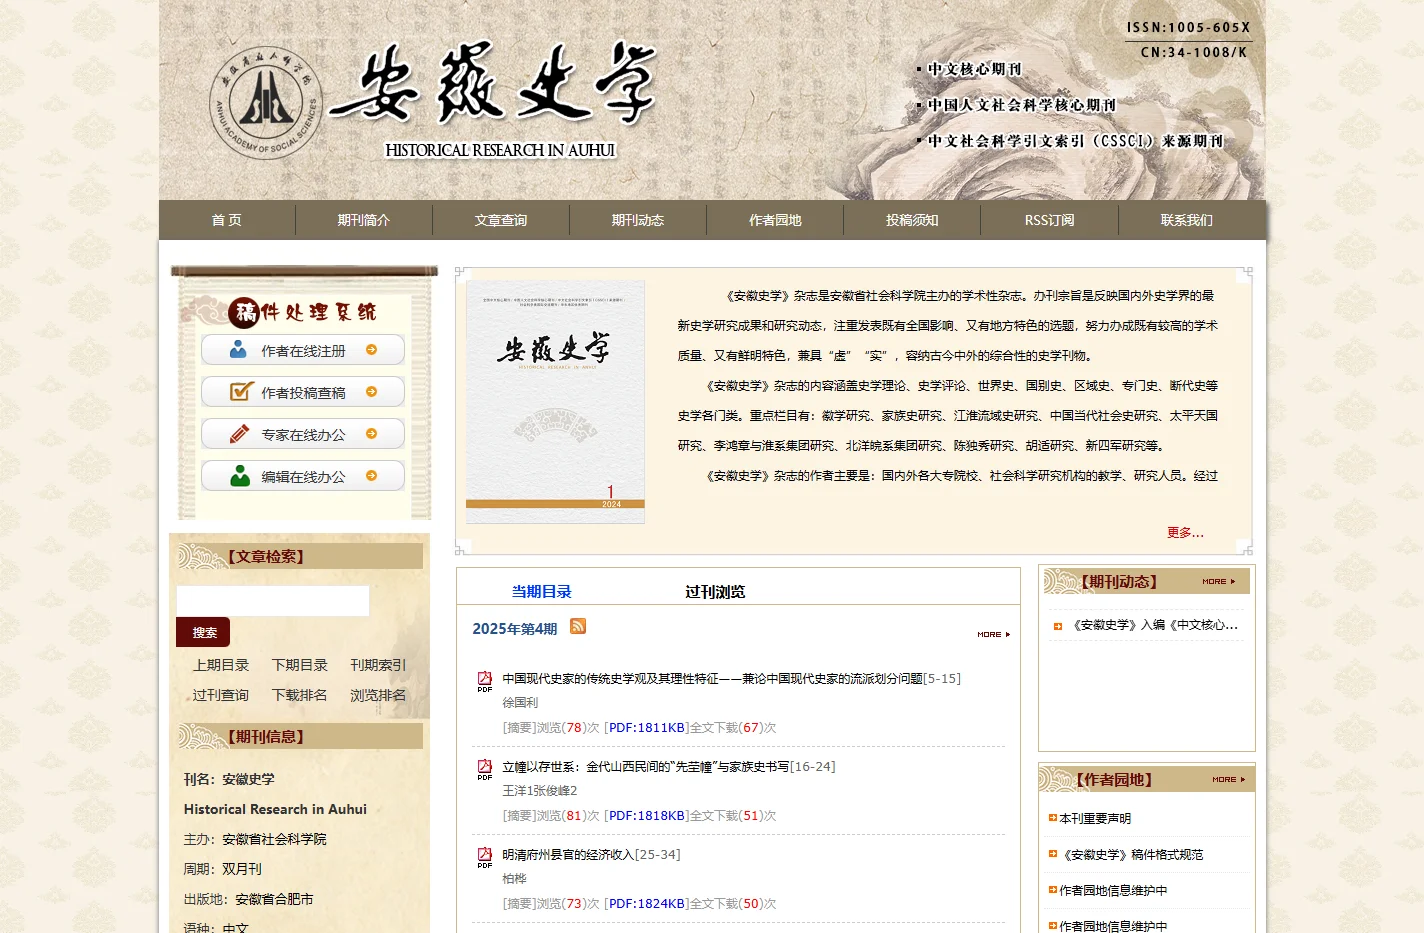1424x933 pixels.
Task: Open 浏览排名 link
Action: 378,695
